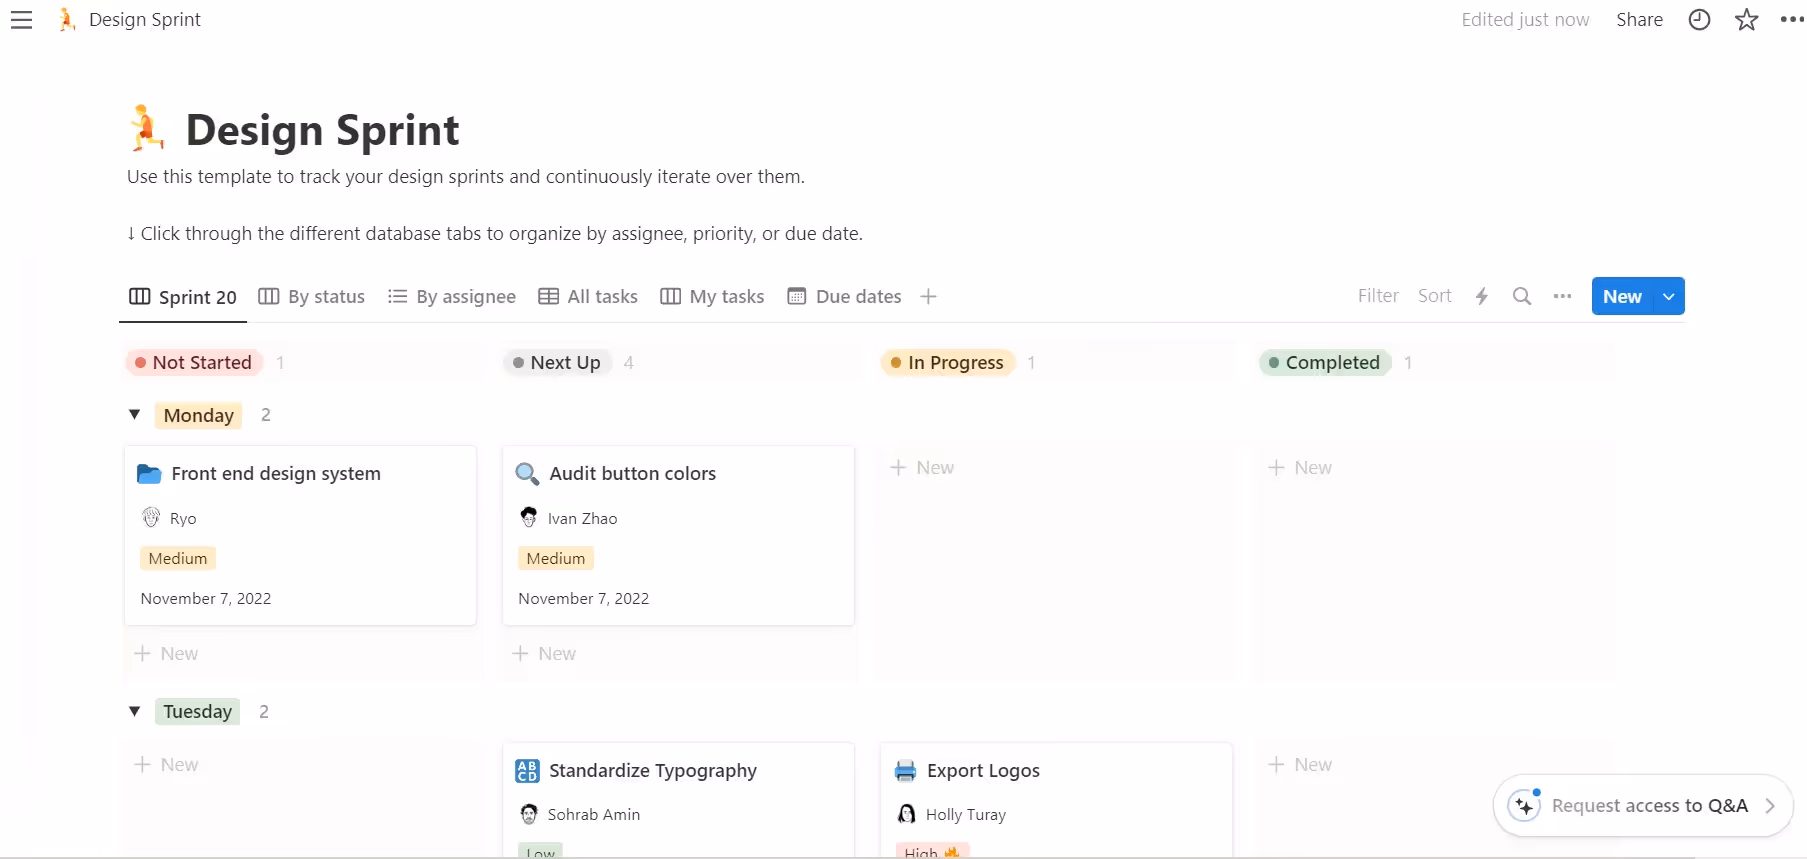Open the sidebar hamburger menu
Screen dimensions: 1807x859
click(21, 20)
